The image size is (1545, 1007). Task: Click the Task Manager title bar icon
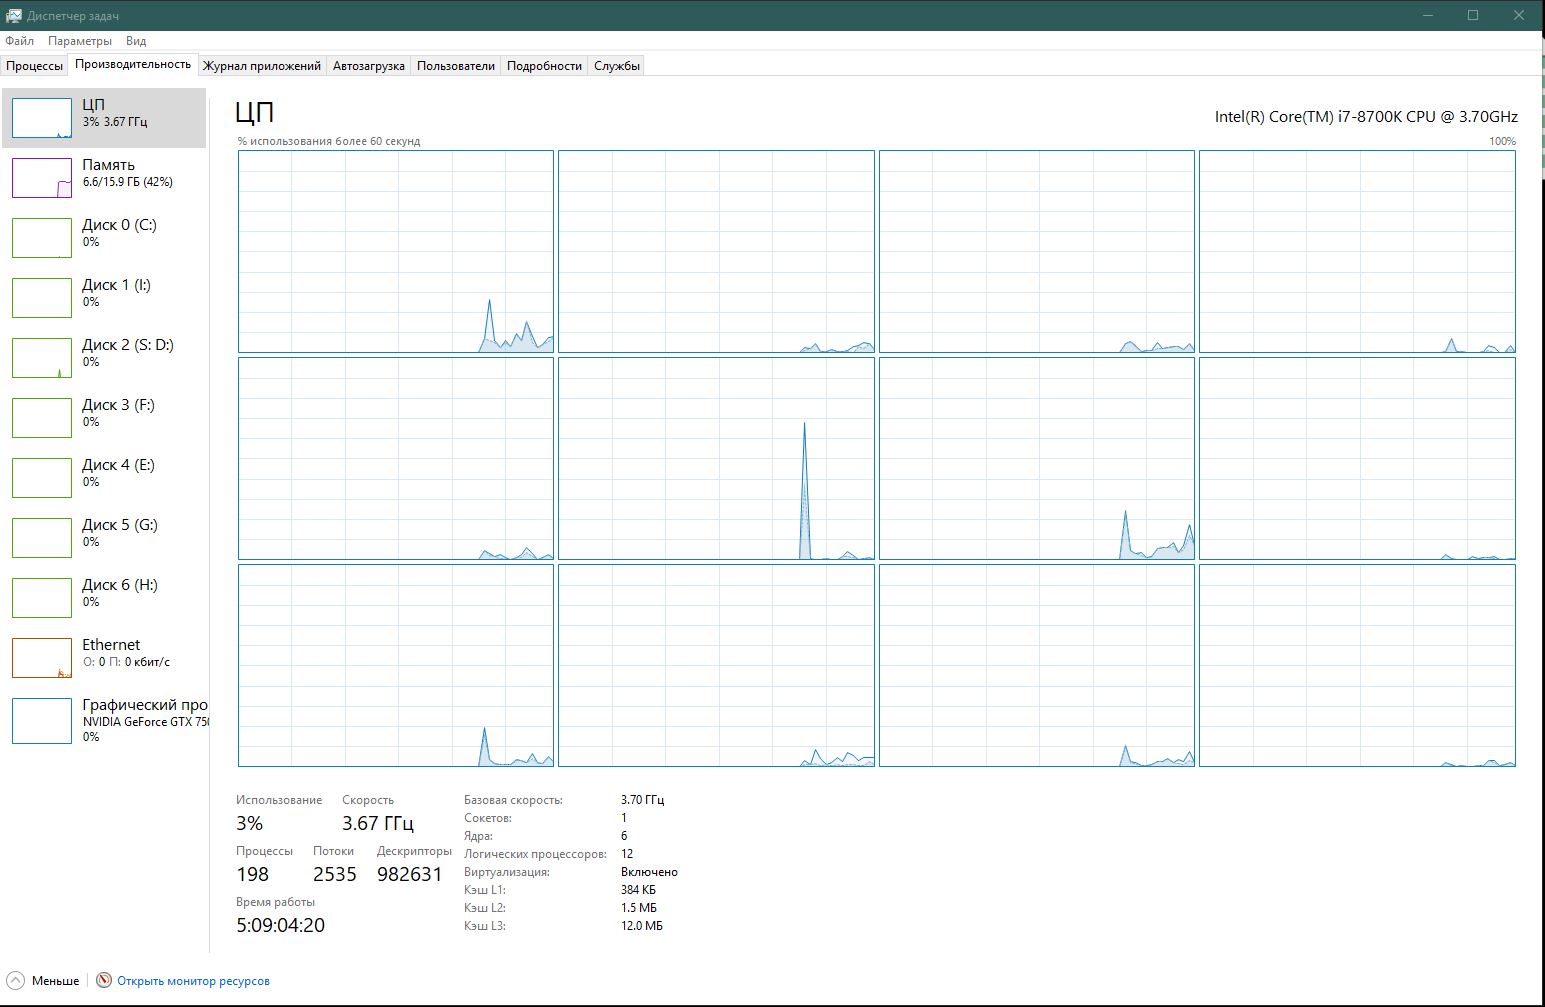point(14,15)
